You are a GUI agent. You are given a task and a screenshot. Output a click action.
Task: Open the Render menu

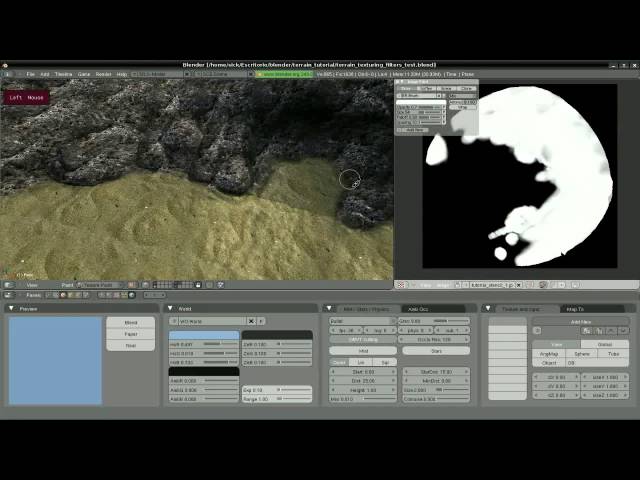tap(103, 74)
